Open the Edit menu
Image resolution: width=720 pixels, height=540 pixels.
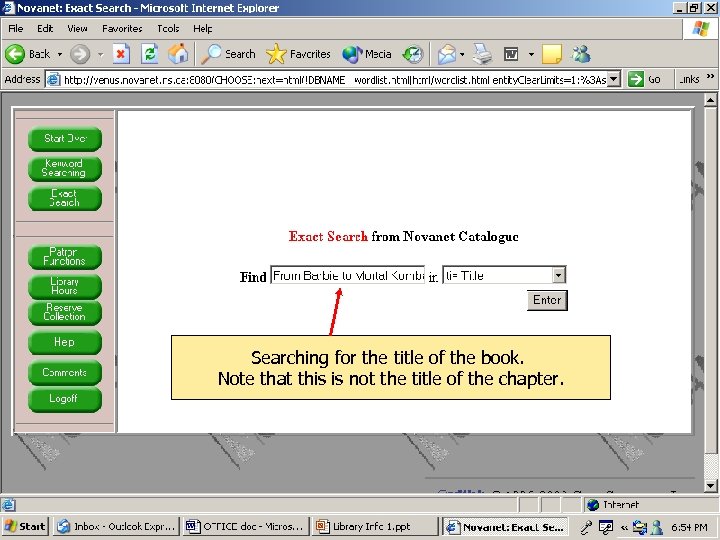click(45, 28)
